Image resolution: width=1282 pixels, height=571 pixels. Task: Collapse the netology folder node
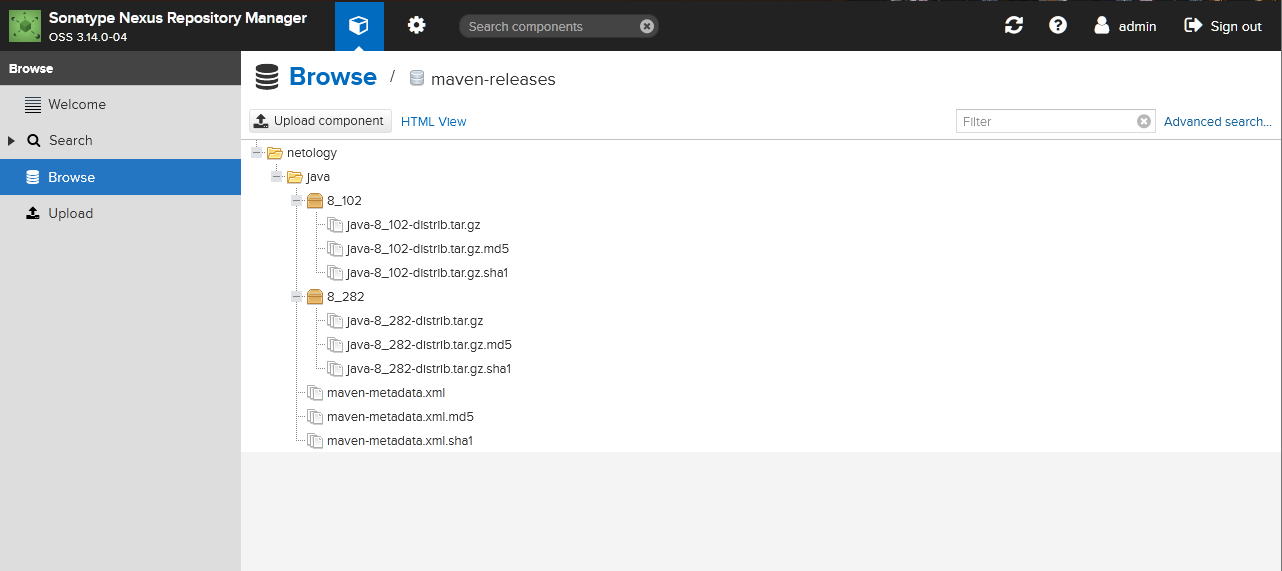coord(257,153)
